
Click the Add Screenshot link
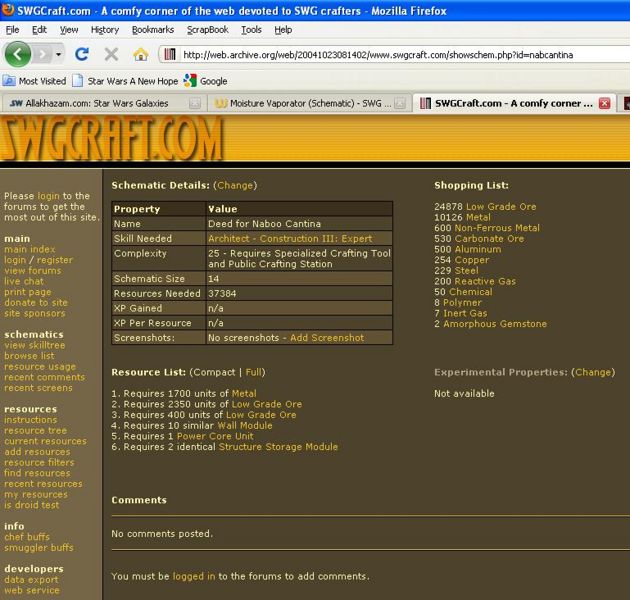click(327, 338)
